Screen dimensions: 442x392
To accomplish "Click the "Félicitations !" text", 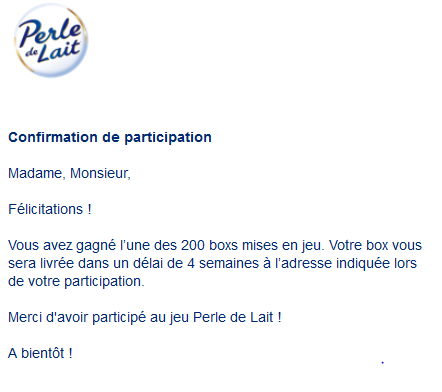I will 50,209.
